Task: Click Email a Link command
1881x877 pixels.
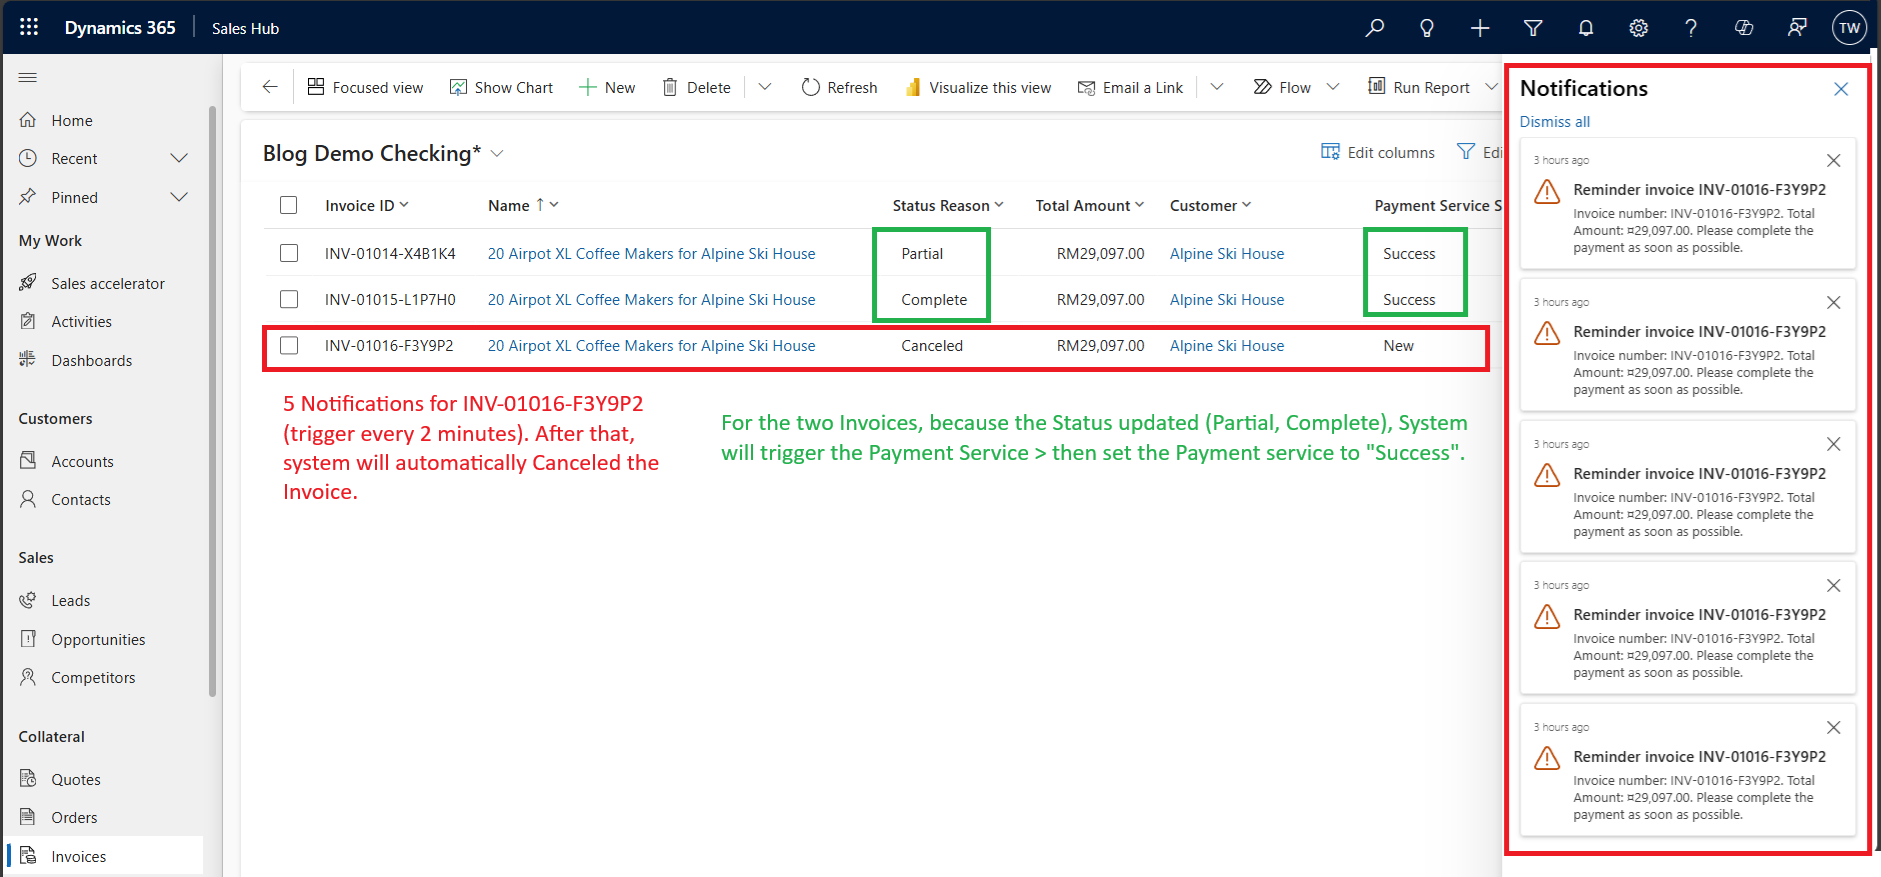Action: (1130, 87)
